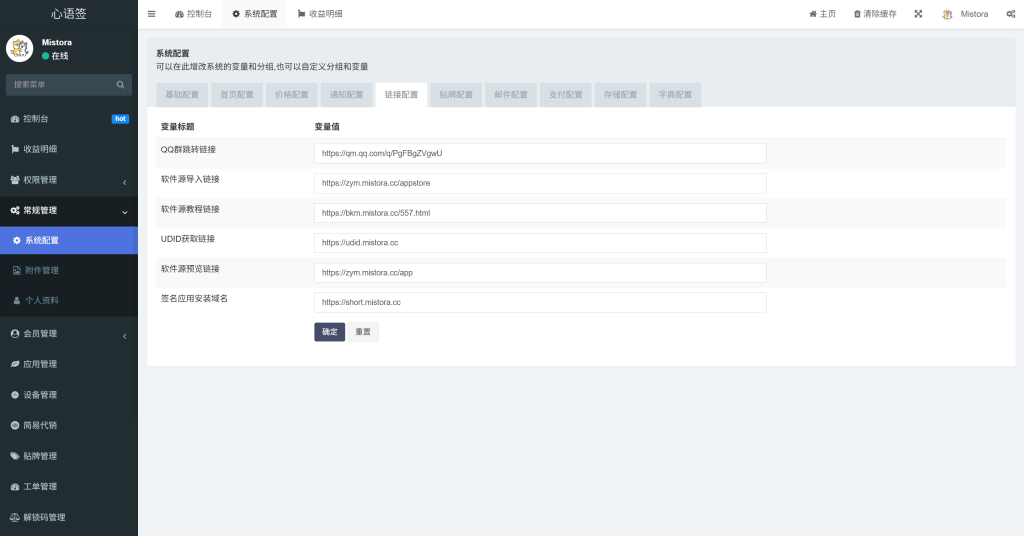This screenshot has width=1024, height=536.
Task: Click the QQ群跳转链接 input field
Action: pyautogui.click(x=540, y=153)
